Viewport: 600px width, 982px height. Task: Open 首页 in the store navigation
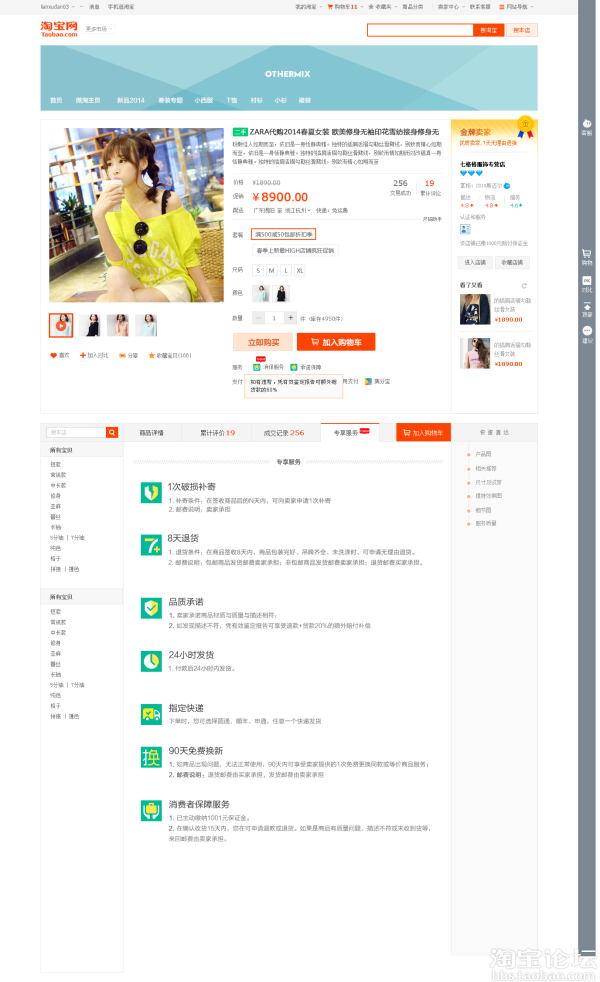(x=56, y=100)
